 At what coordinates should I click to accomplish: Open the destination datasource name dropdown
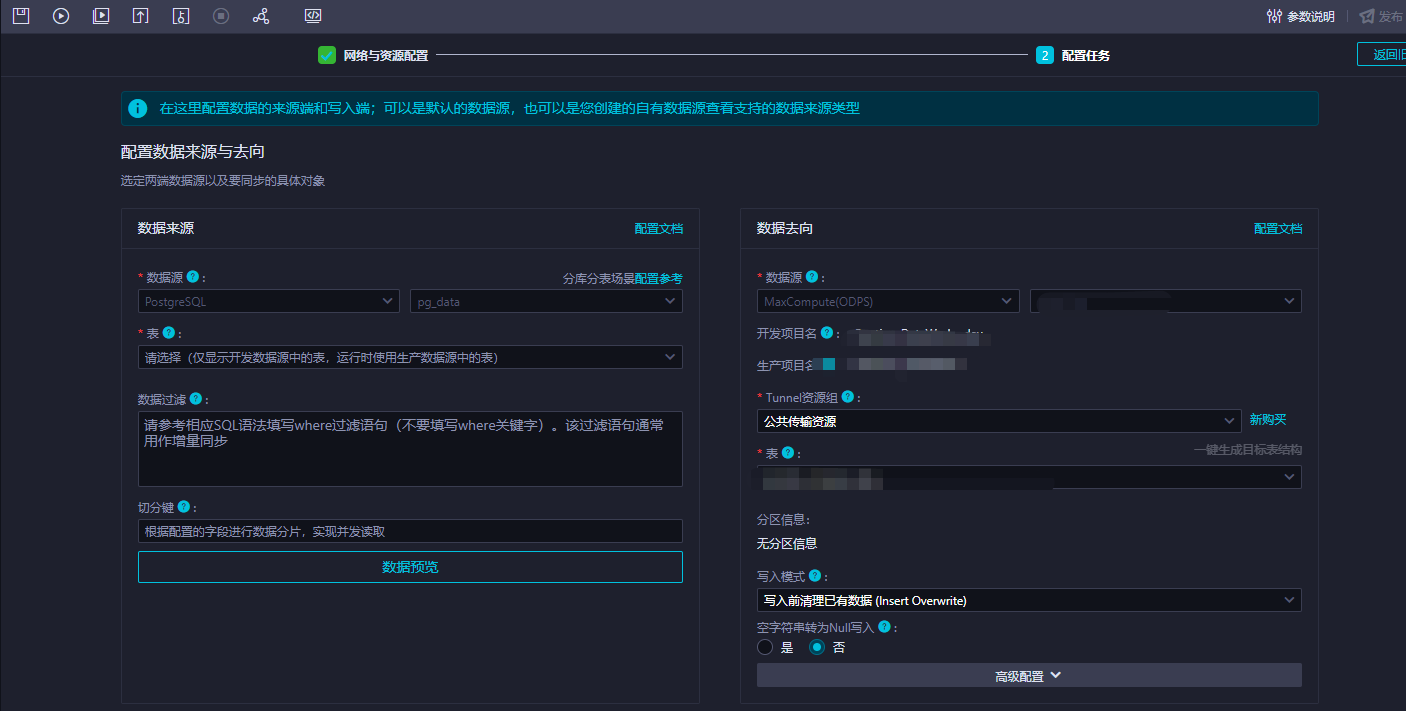tap(1165, 301)
